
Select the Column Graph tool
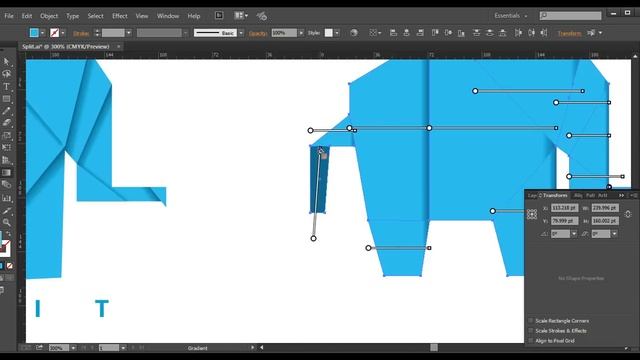7,198
